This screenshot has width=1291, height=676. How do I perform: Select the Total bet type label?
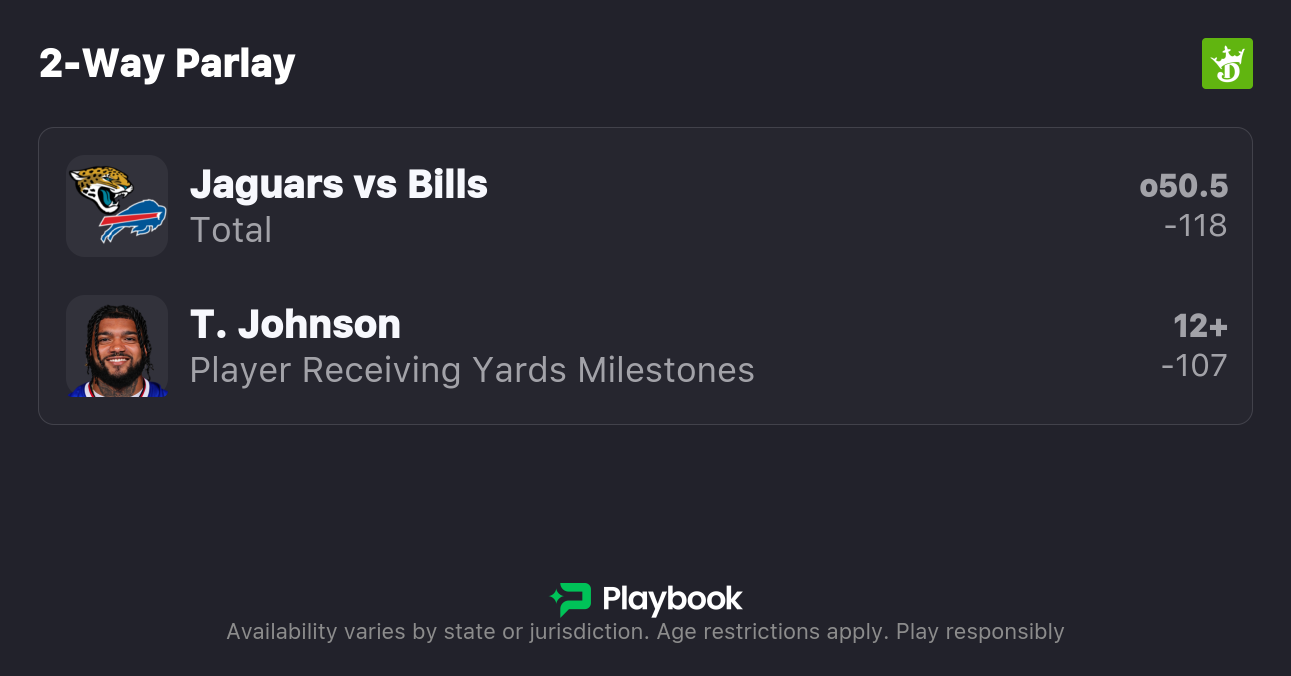point(231,230)
